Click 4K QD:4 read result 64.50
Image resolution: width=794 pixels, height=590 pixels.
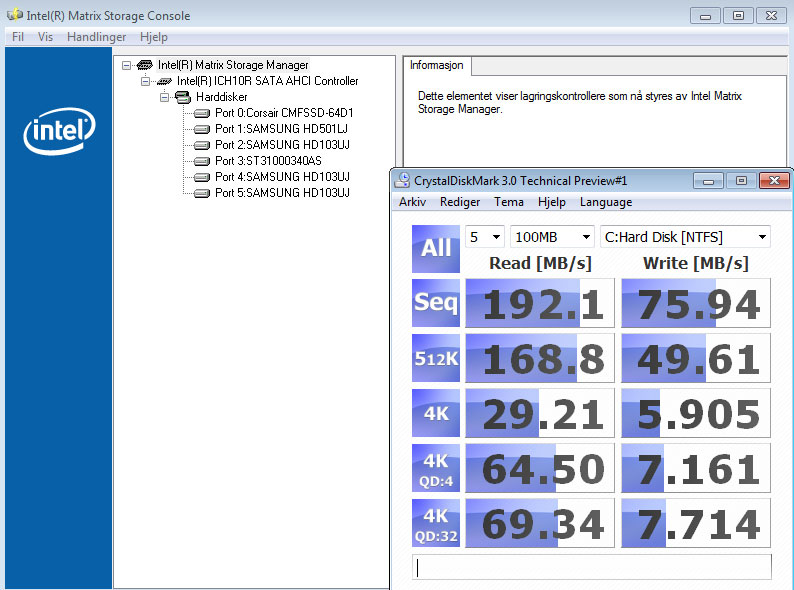pyautogui.click(x=540, y=468)
